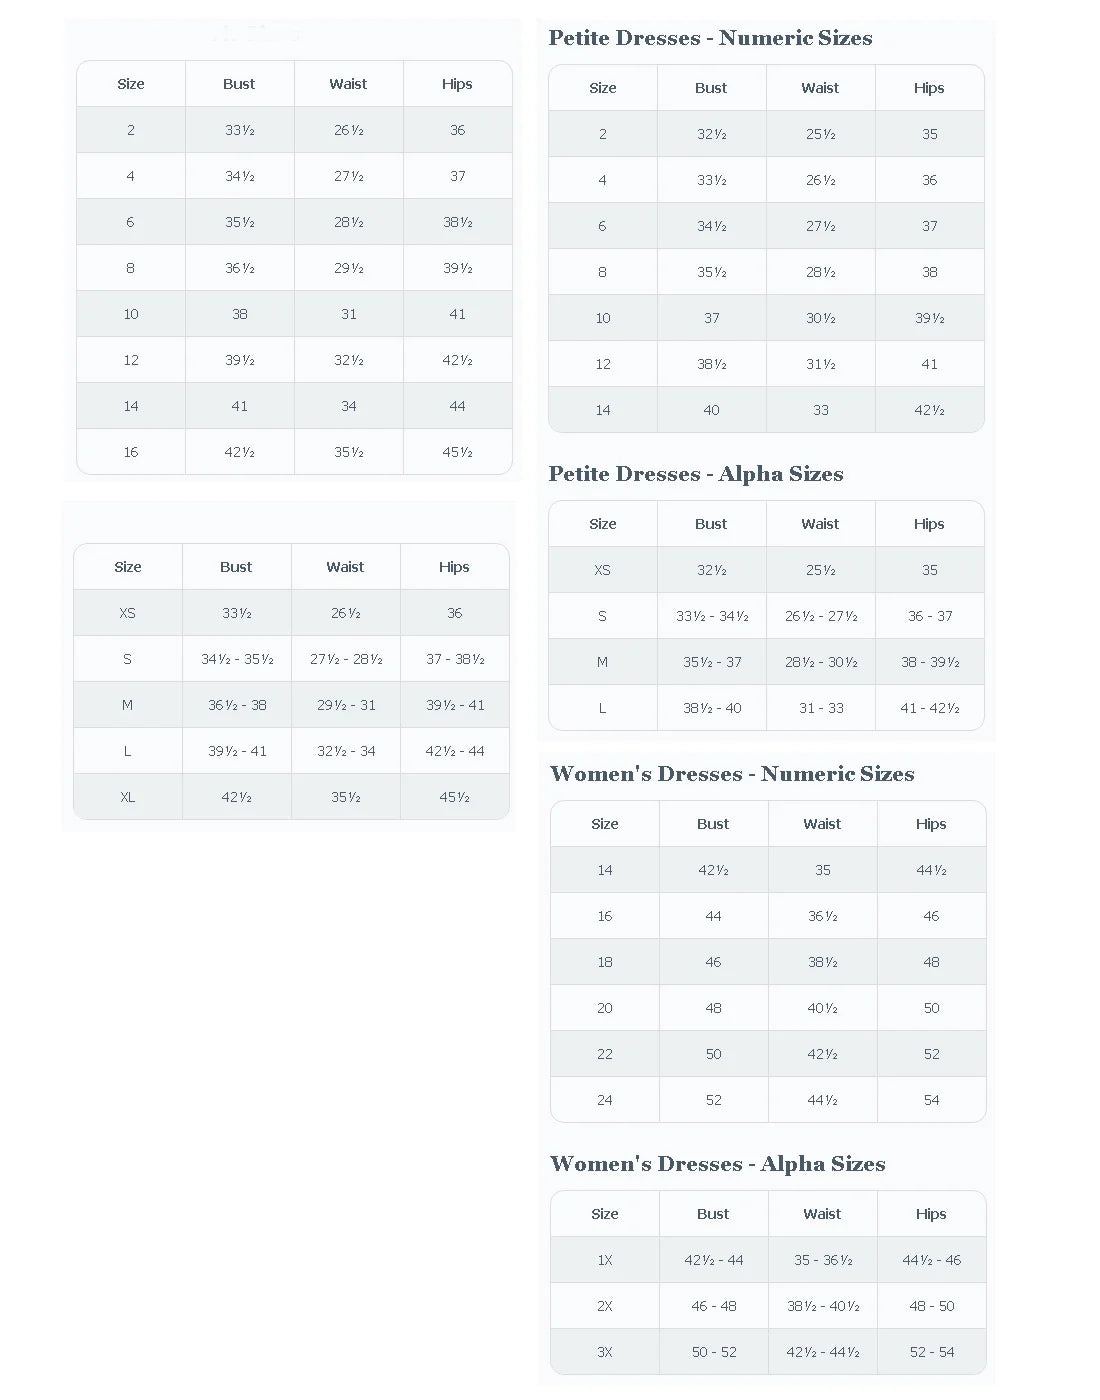Click the Women's Dresses - Numeric Sizes heading
This screenshot has height=1400, width=1100.
(x=732, y=774)
